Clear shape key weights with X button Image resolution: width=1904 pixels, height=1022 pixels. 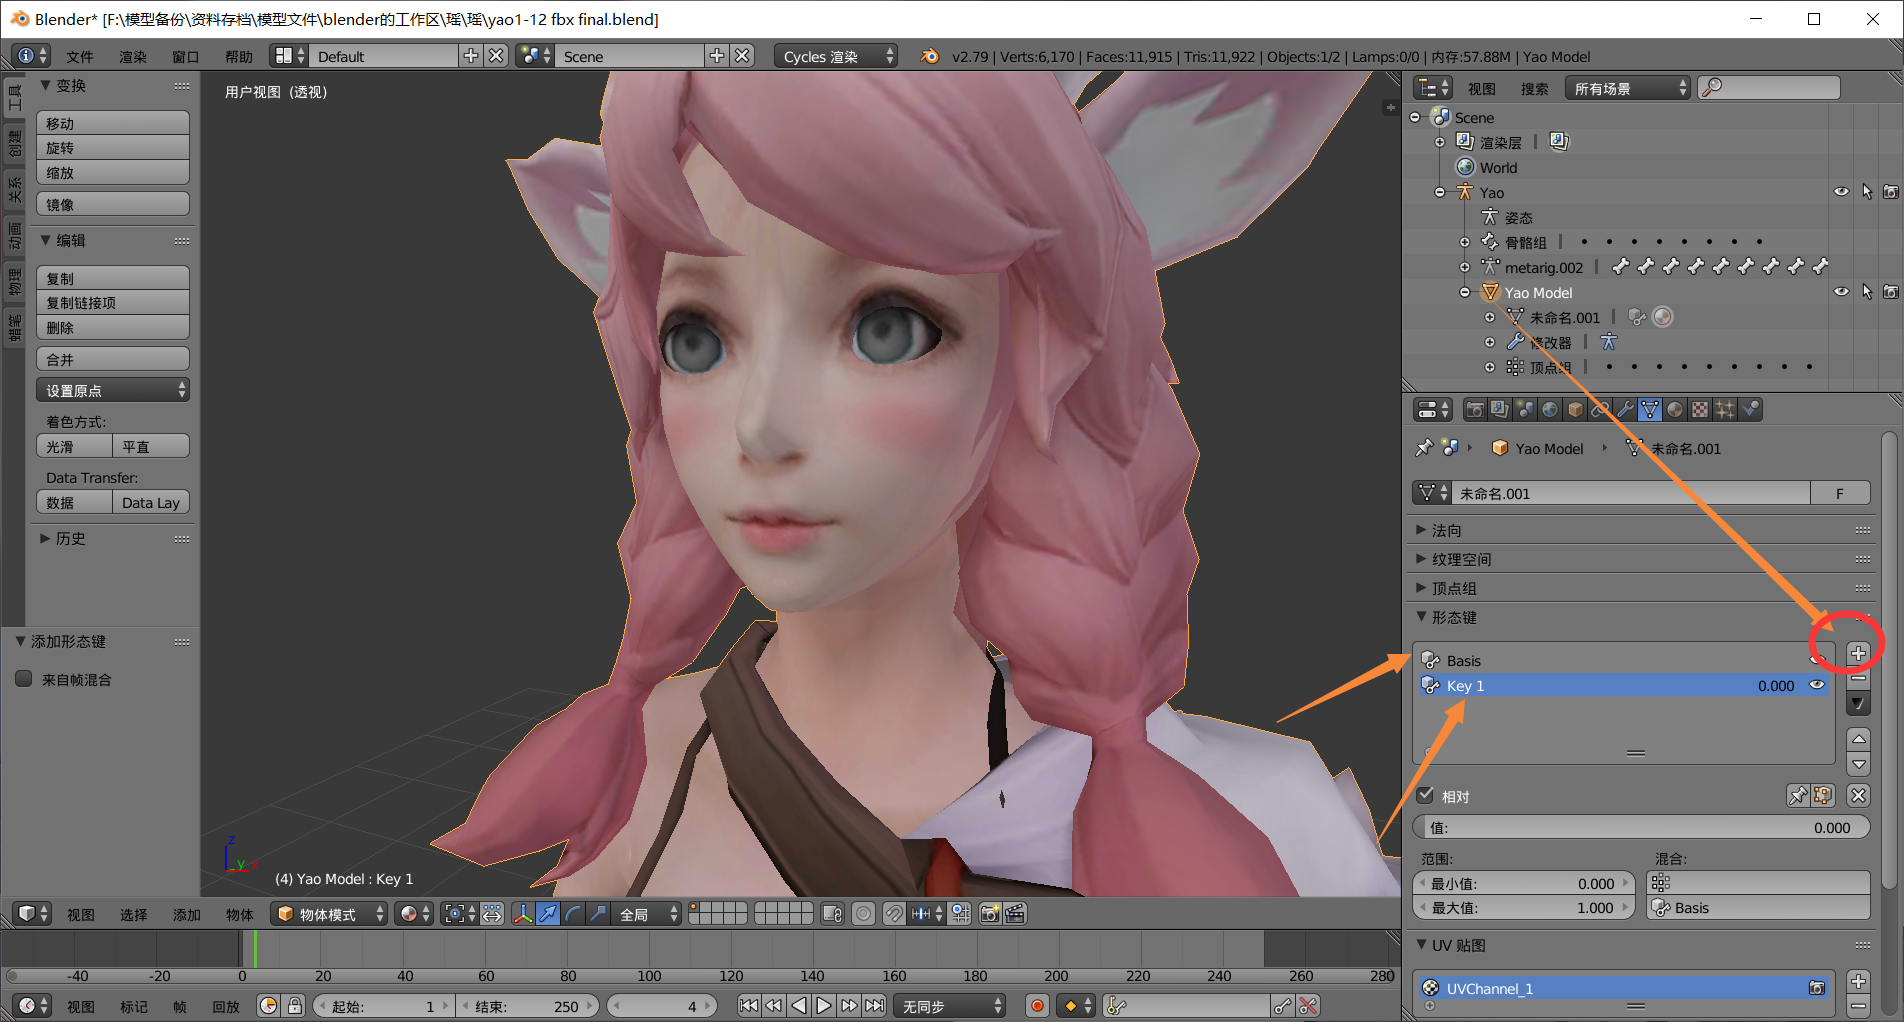(1858, 796)
